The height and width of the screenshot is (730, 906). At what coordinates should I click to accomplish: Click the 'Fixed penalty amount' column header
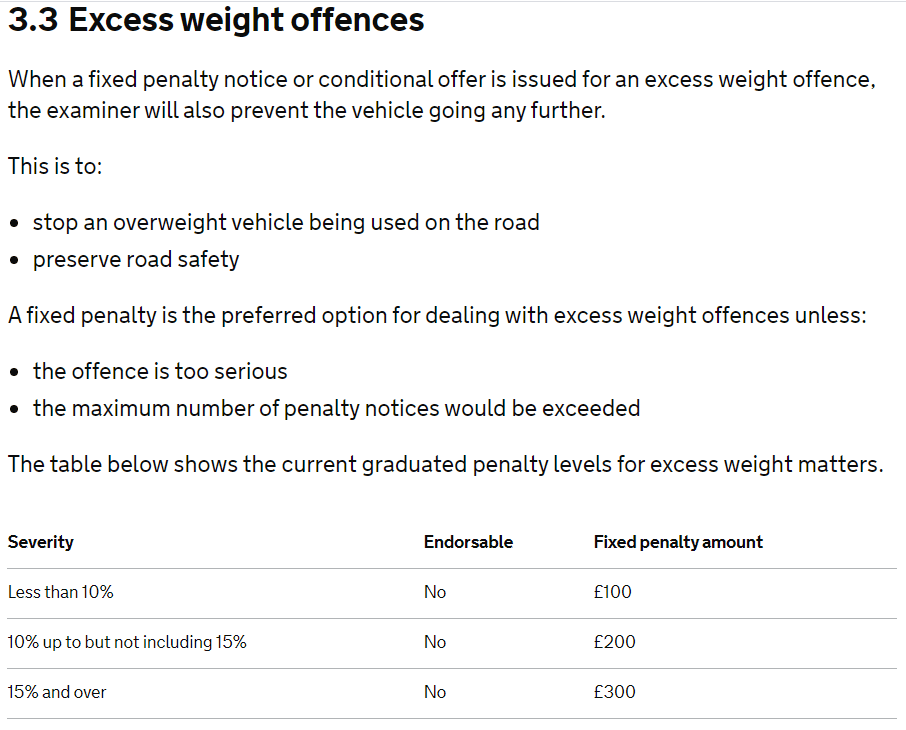click(678, 542)
